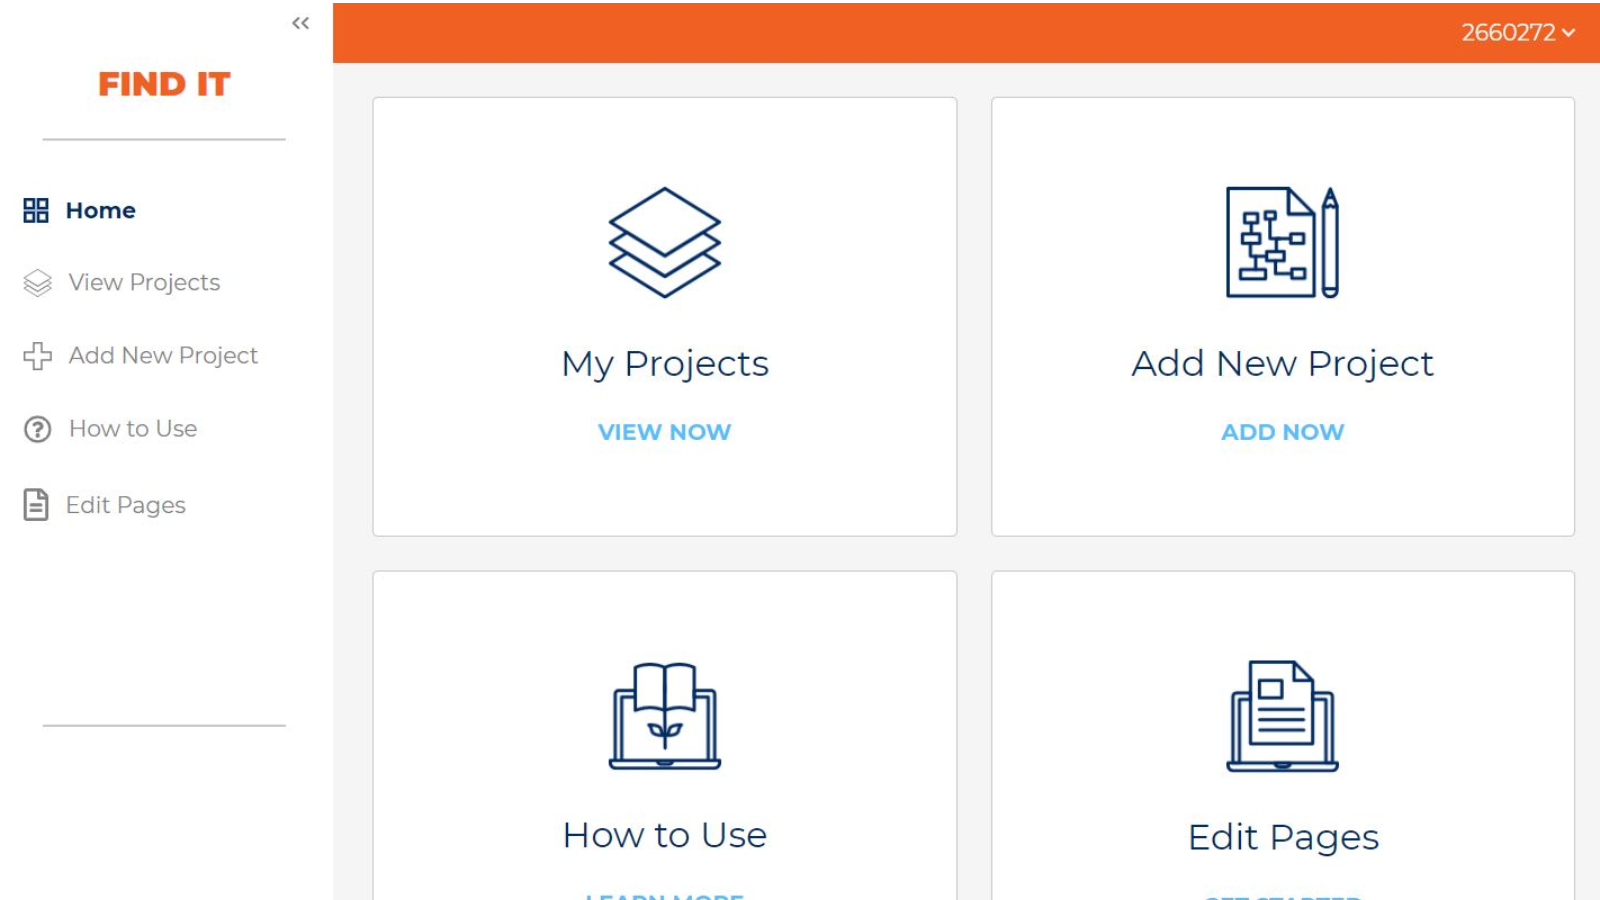Viewport: 1600px width, 900px height.
Task: Open the 2660272 account dropdown
Action: point(1517,32)
